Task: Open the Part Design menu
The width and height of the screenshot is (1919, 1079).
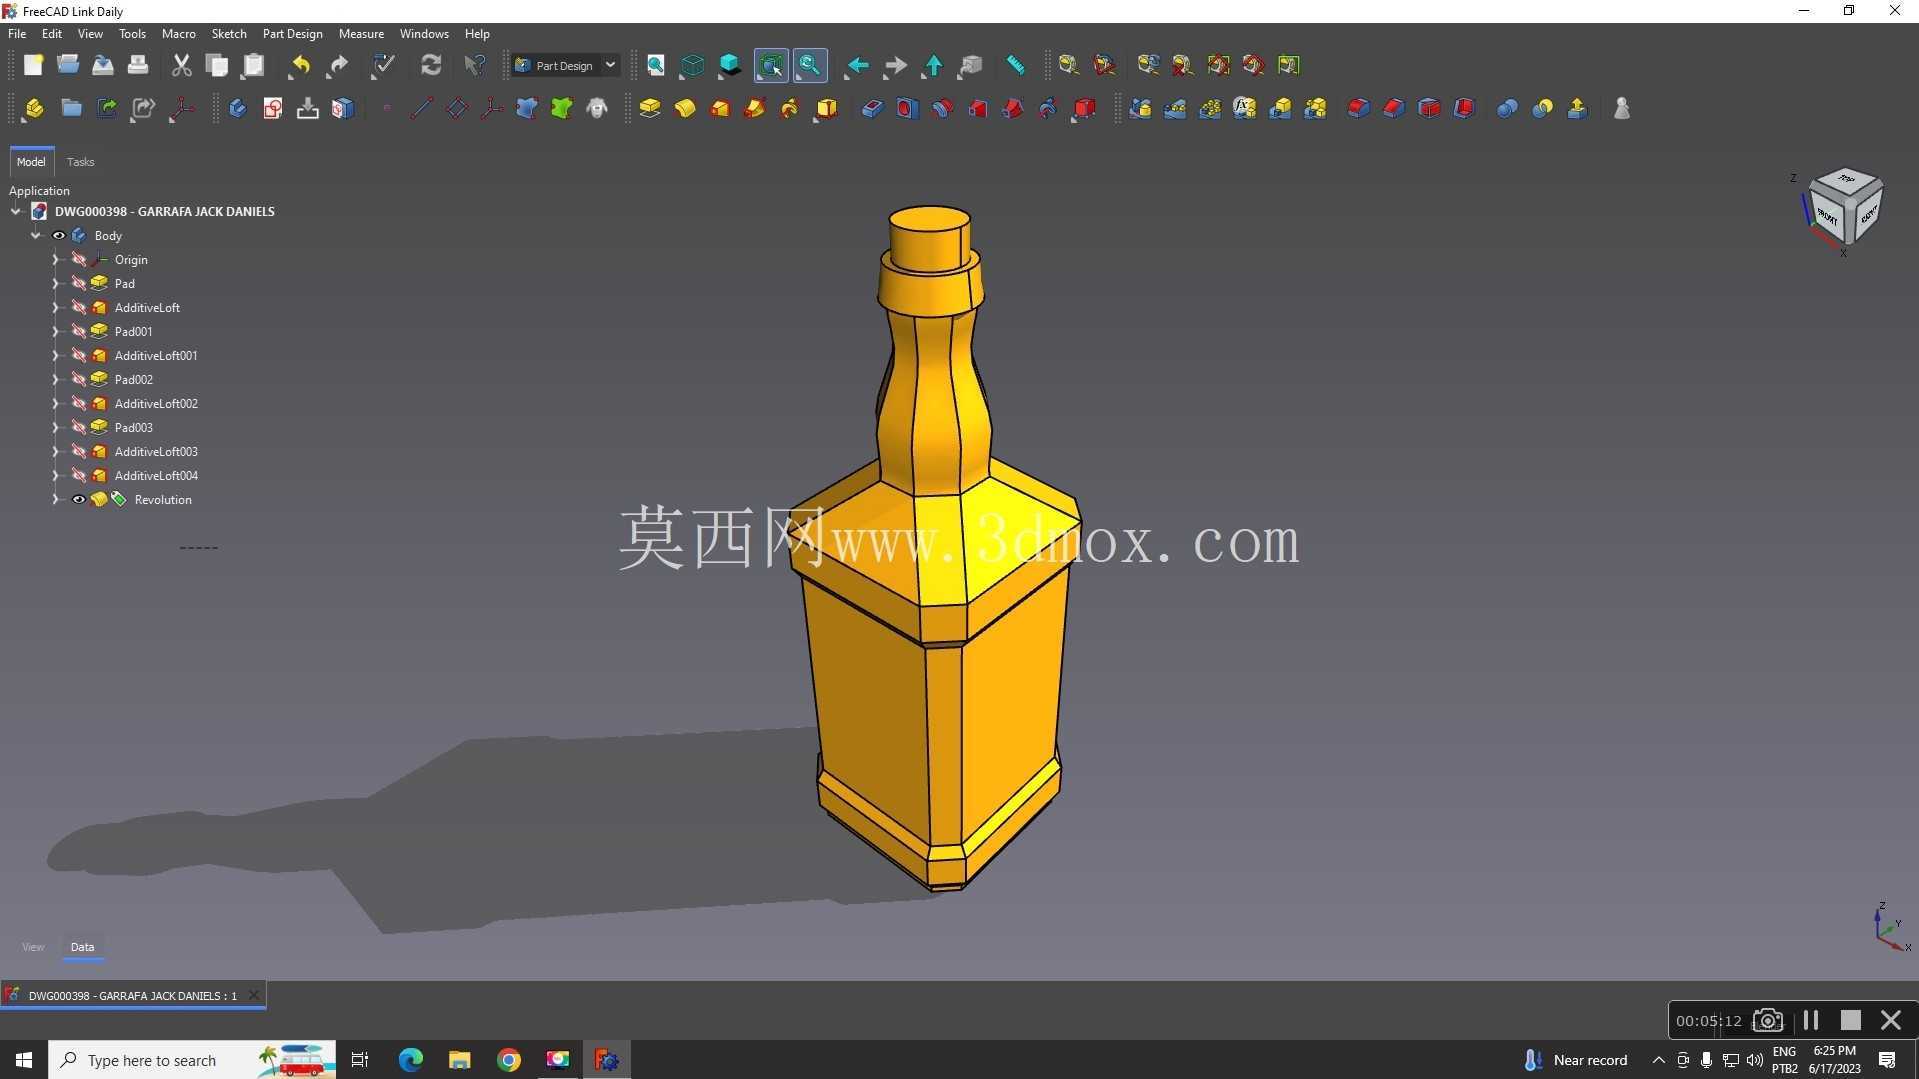Action: tap(292, 34)
